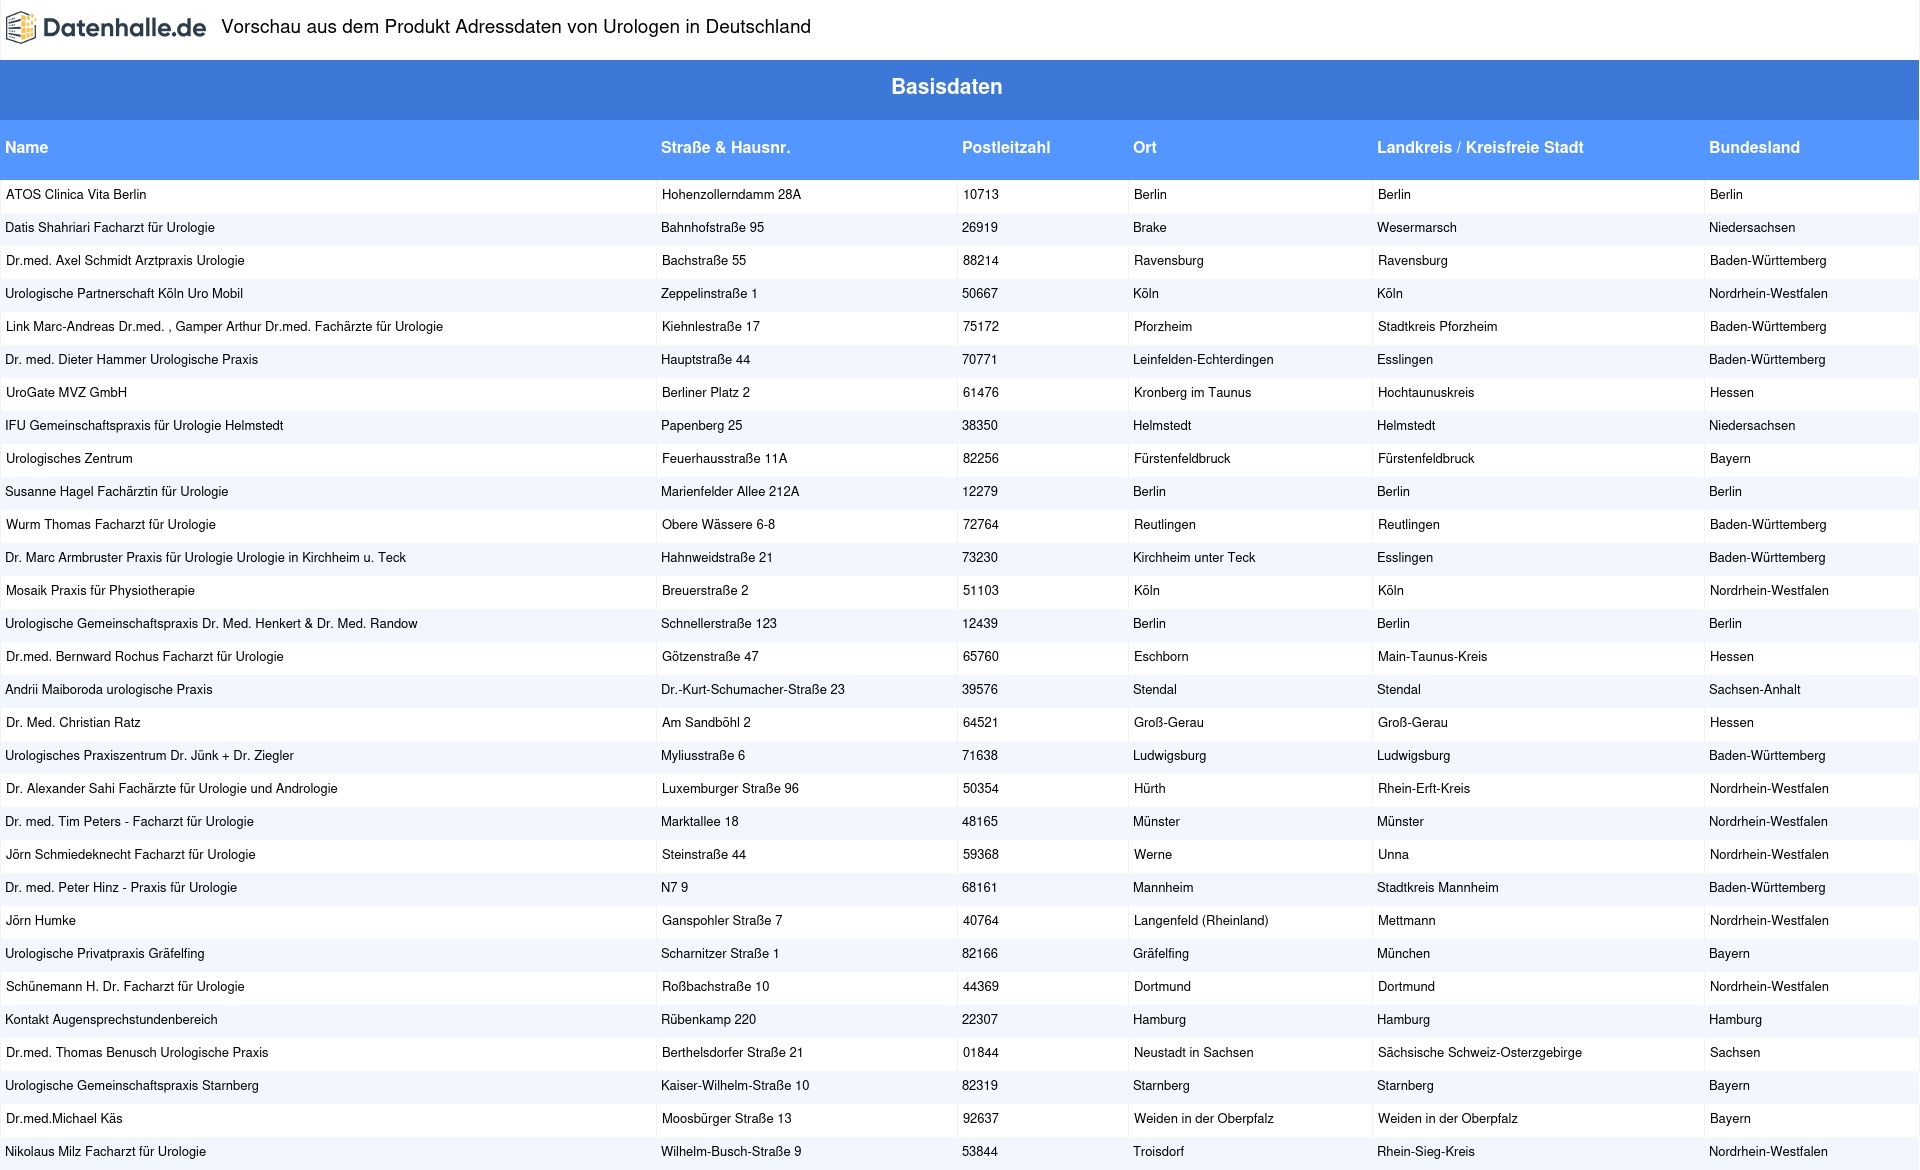Viewport: 1920px width, 1170px height.
Task: Click Jörn Schmiedeknecht Facharzt für Urologie
Action: tap(131, 854)
